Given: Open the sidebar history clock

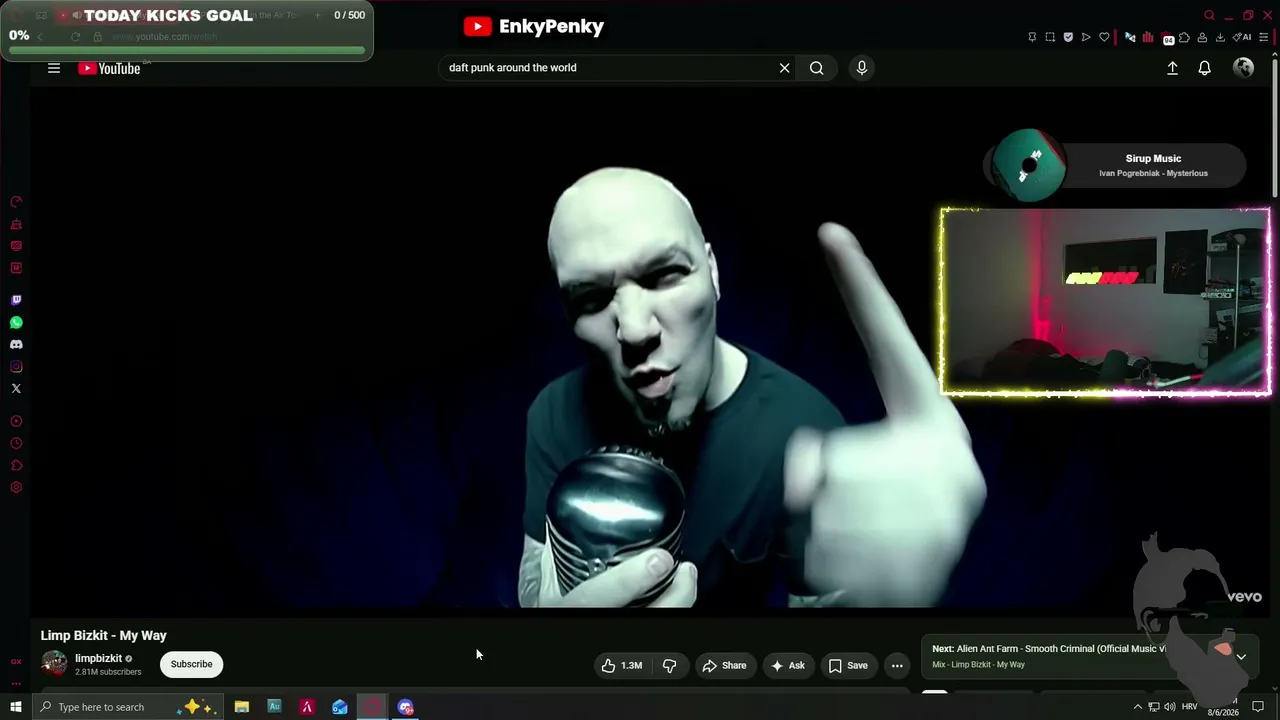Looking at the screenshot, I should tap(16, 443).
